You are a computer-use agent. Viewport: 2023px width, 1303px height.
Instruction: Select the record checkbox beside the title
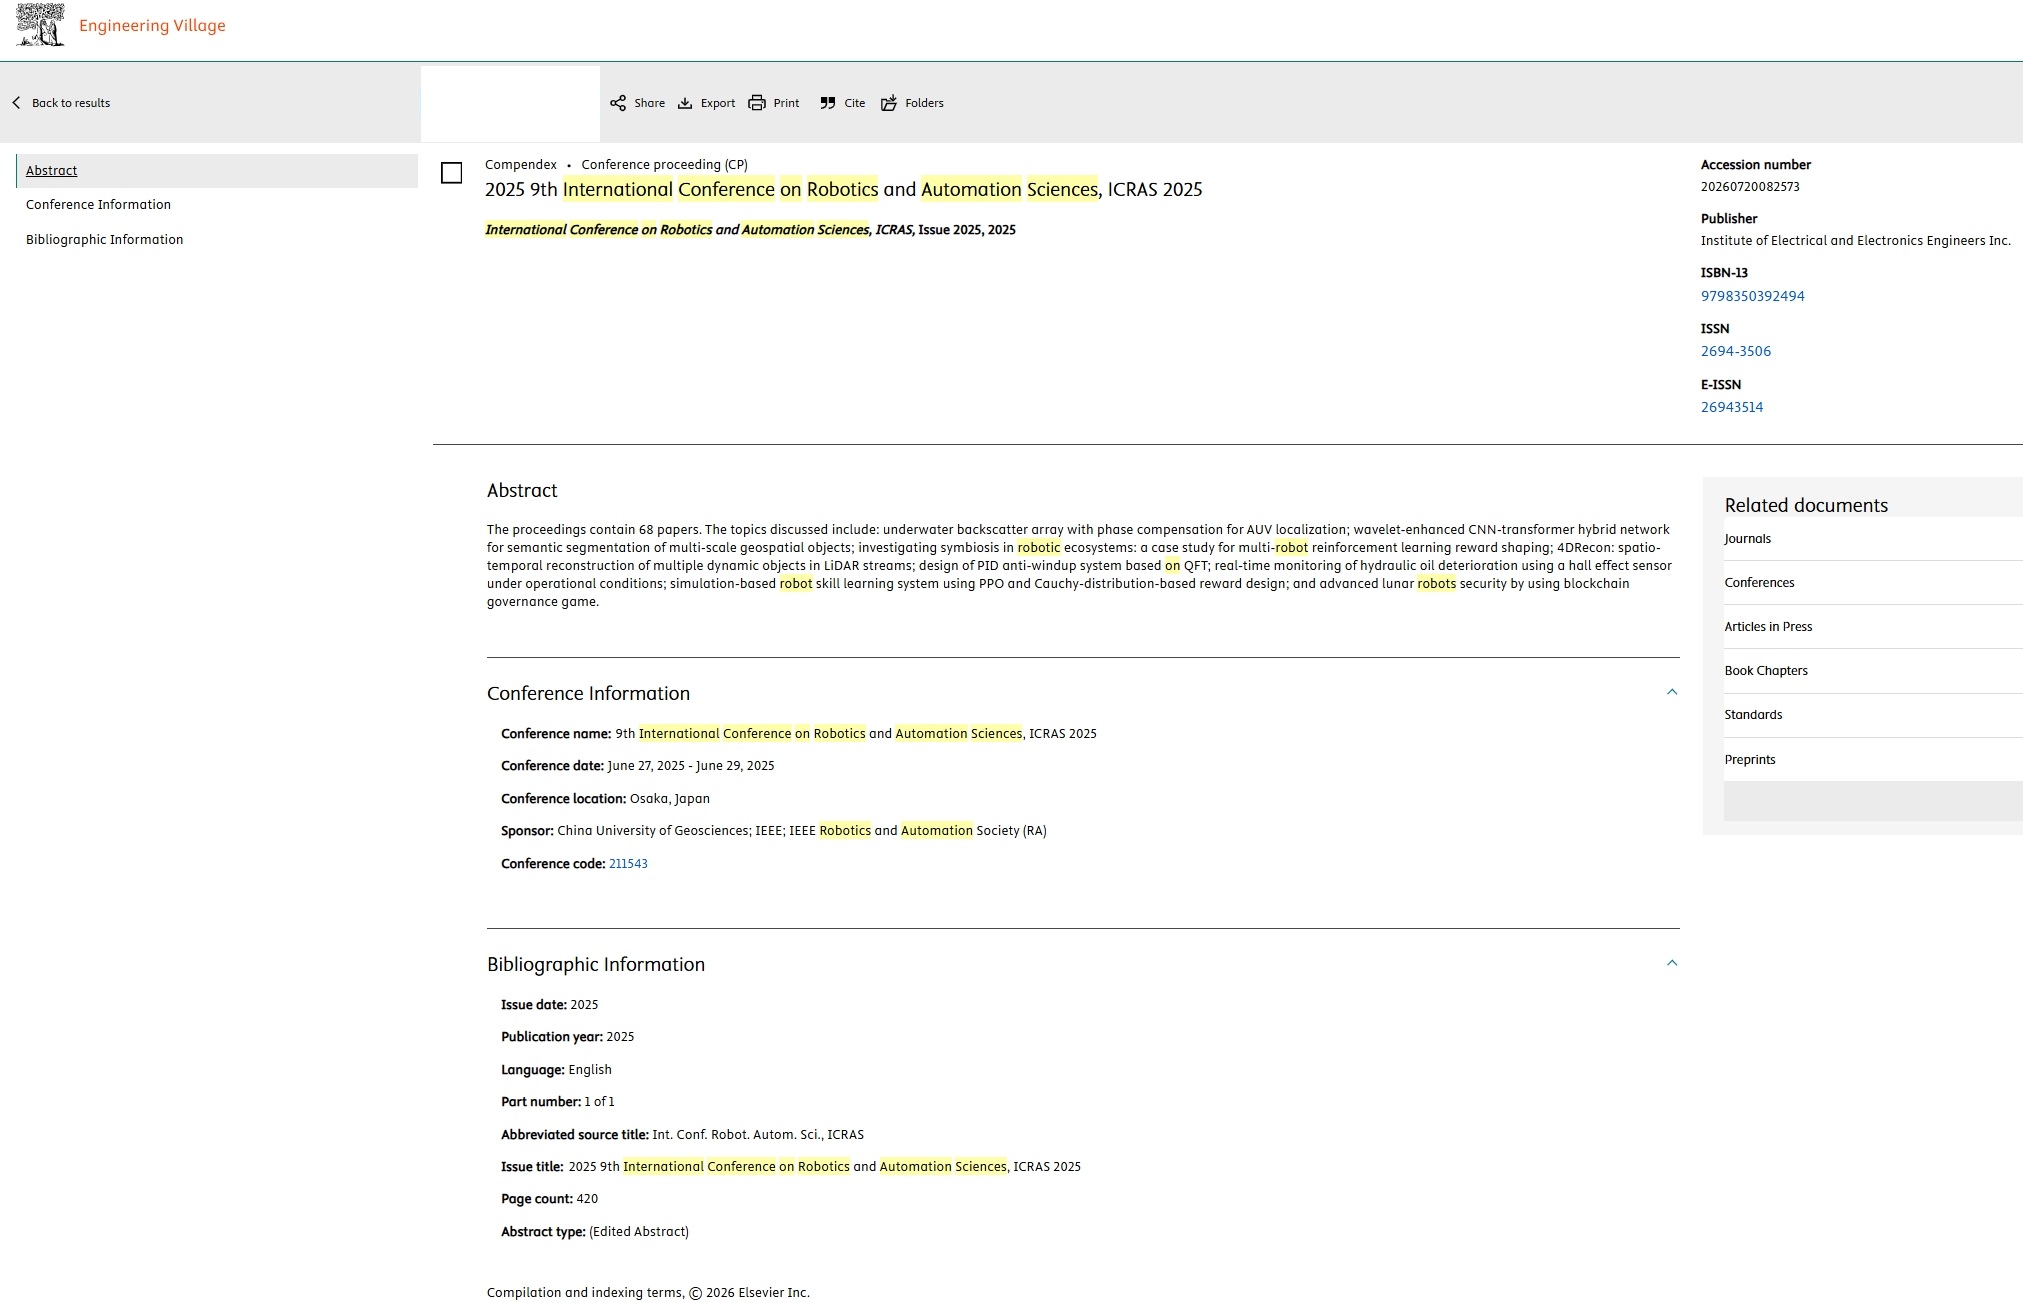pos(452,173)
